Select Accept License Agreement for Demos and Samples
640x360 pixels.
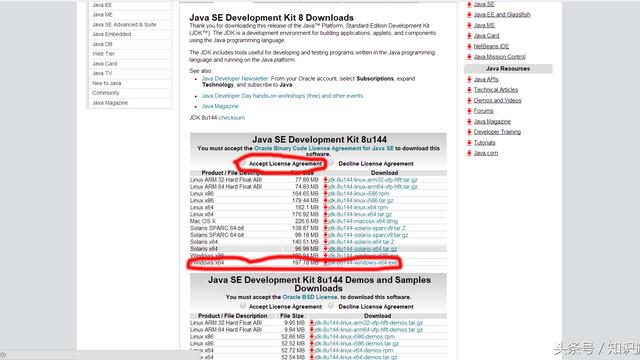tap(243, 306)
